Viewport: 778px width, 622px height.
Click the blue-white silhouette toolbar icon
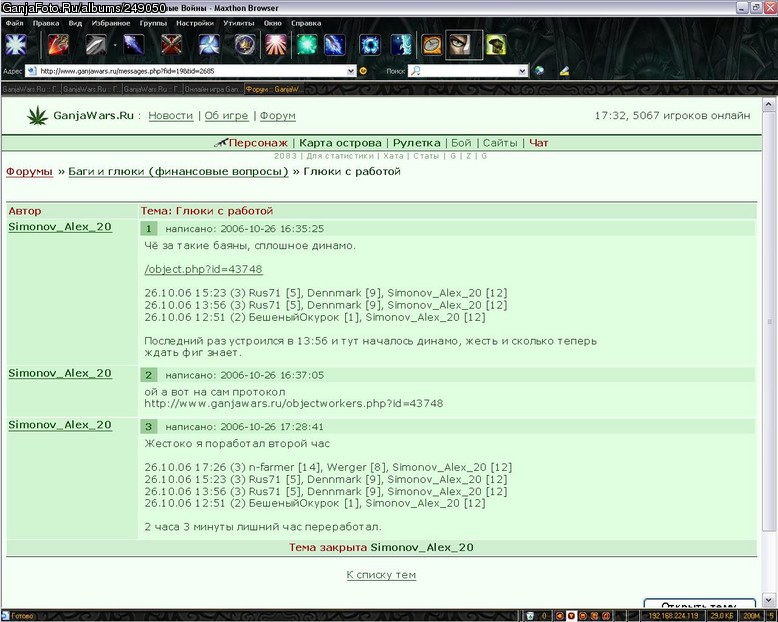[401, 45]
